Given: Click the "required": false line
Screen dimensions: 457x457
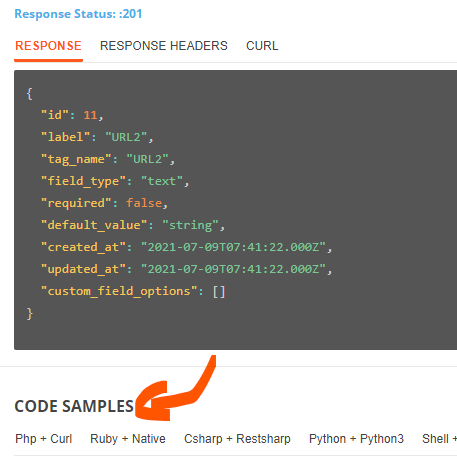Looking at the screenshot, I should click(x=104, y=203).
